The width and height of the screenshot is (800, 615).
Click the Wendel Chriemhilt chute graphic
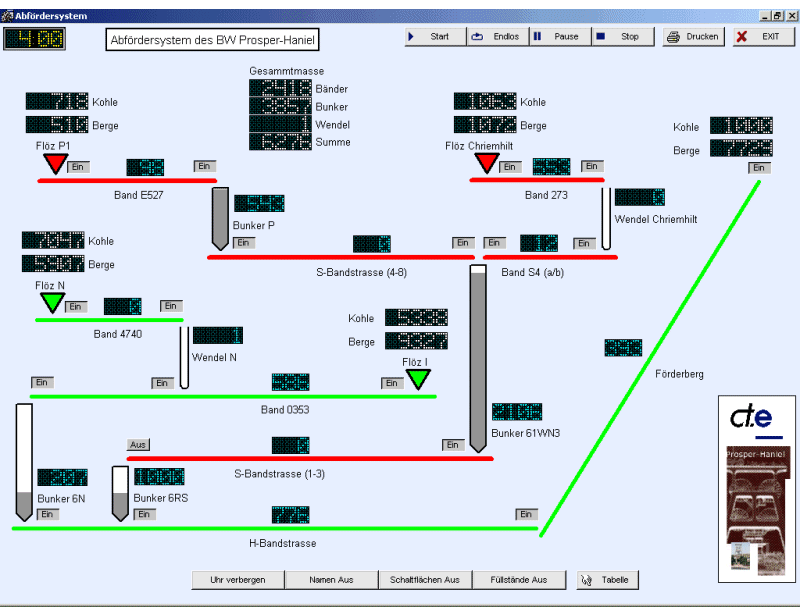pos(606,219)
